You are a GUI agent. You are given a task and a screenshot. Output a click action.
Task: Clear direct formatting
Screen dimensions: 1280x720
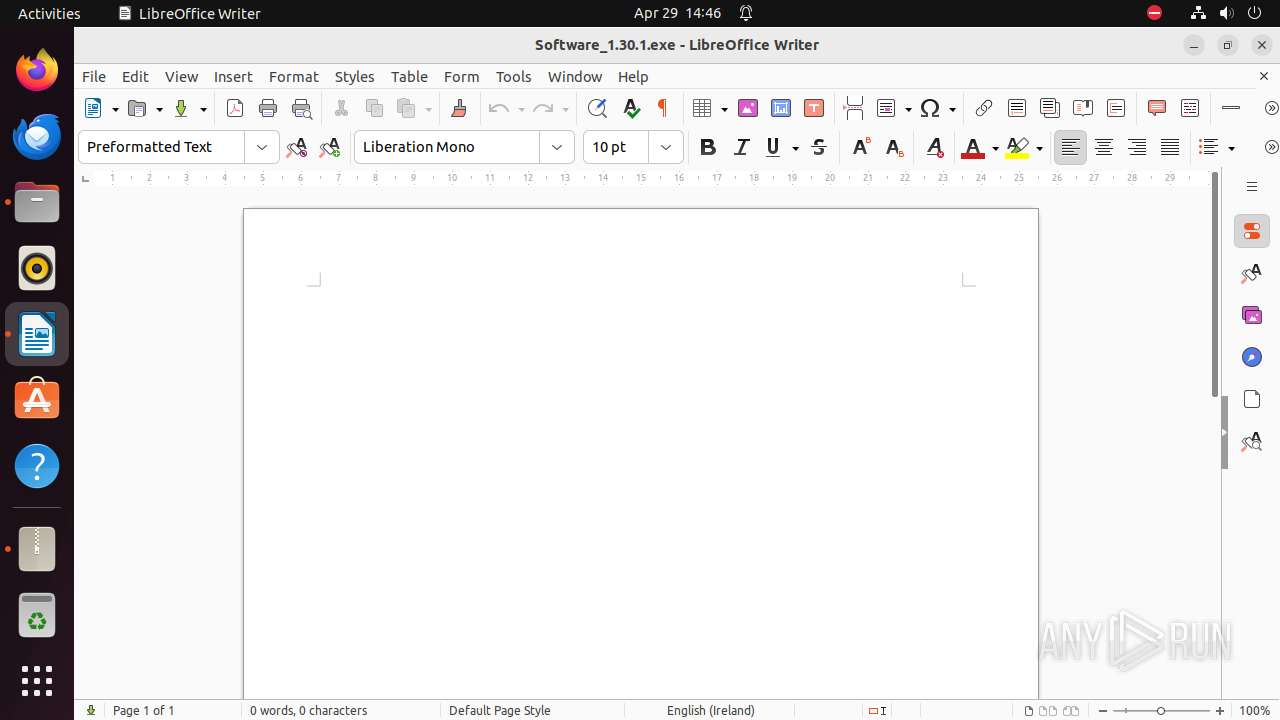coord(935,147)
